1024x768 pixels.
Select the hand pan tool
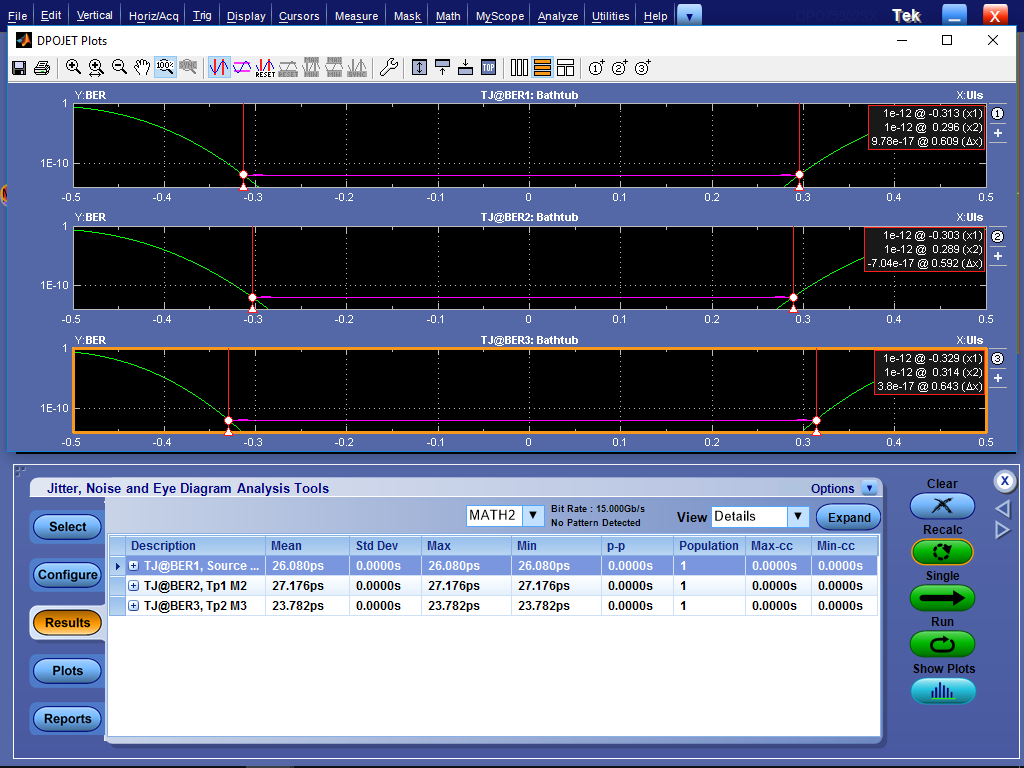click(x=142, y=67)
